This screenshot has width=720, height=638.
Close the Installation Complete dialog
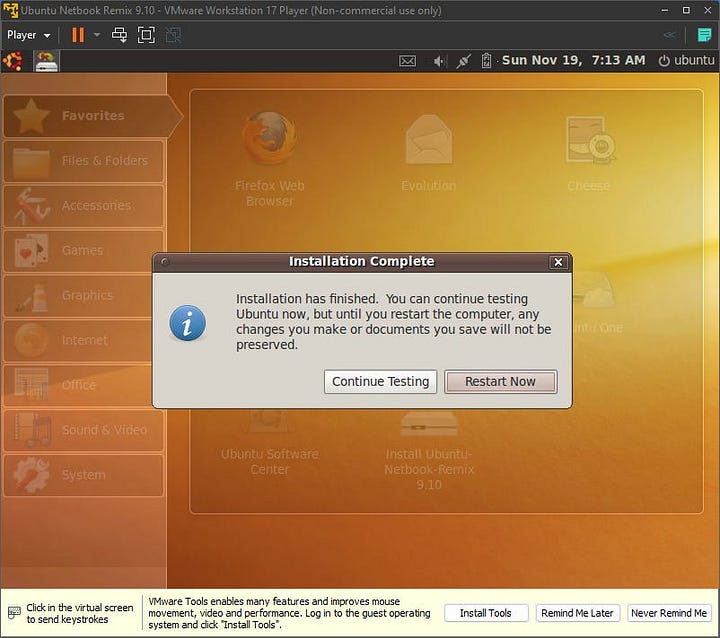pos(558,262)
